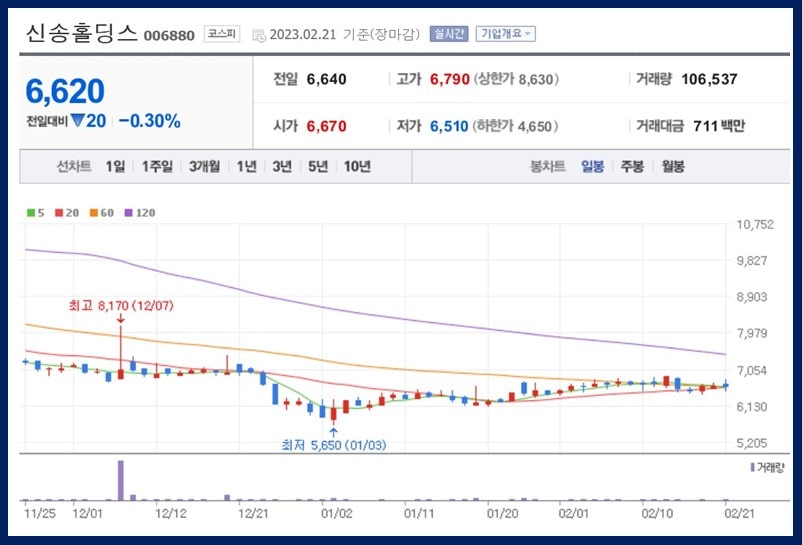
Task: Select the 1일 line chart tab
Action: tap(115, 167)
